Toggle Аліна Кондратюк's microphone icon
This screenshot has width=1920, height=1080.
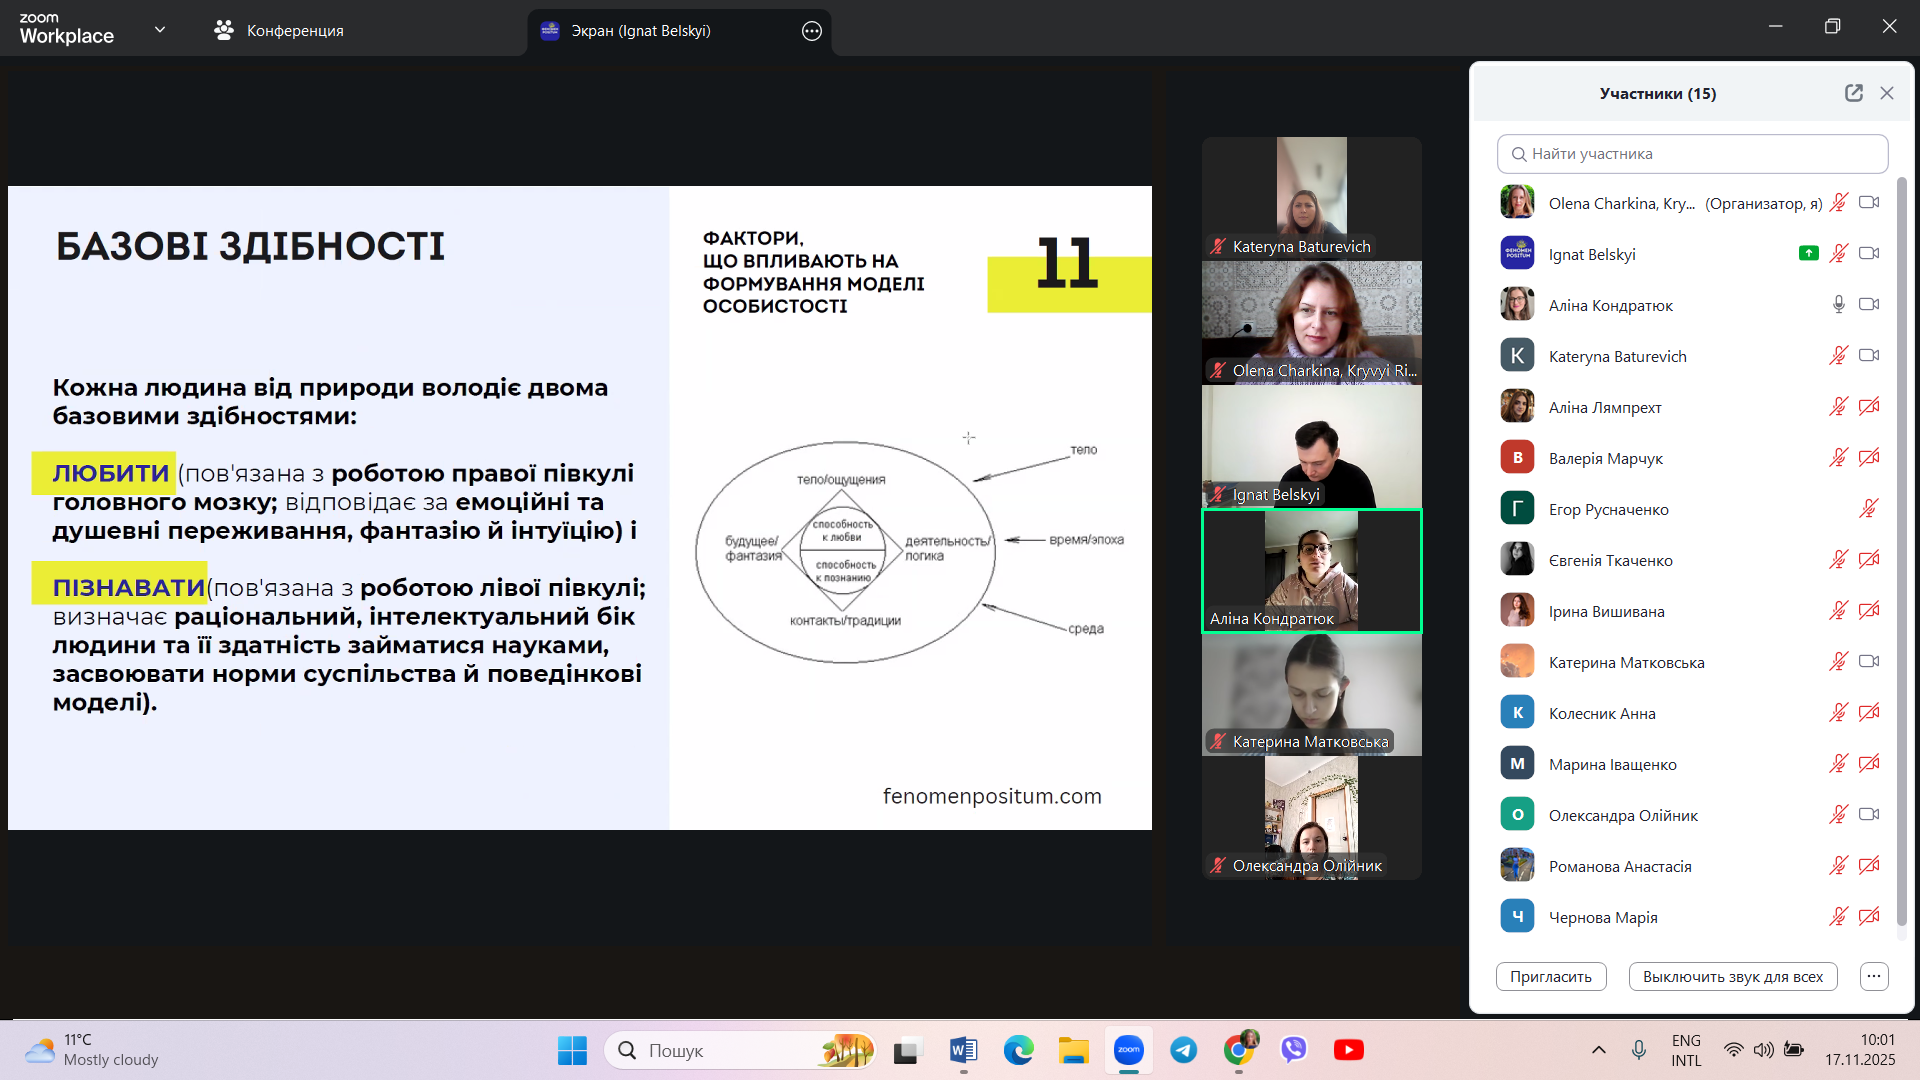(1838, 305)
